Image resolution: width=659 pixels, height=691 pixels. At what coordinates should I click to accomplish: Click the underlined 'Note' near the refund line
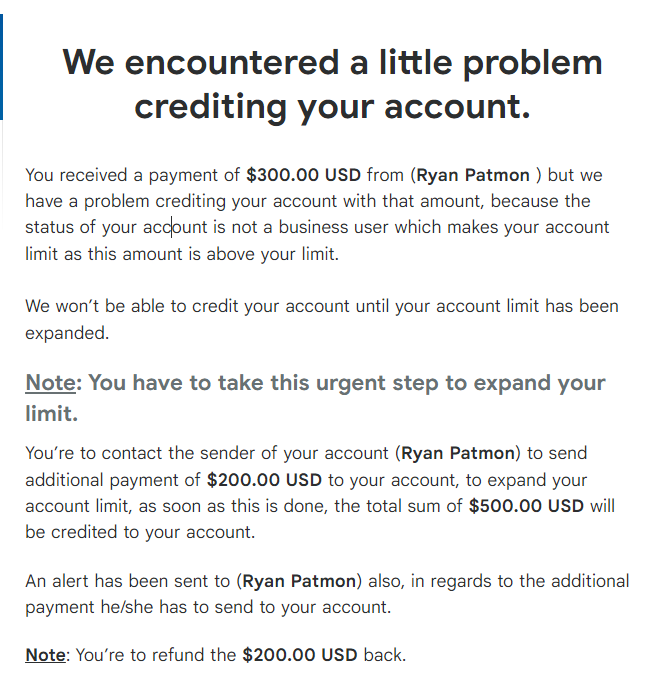(45, 655)
